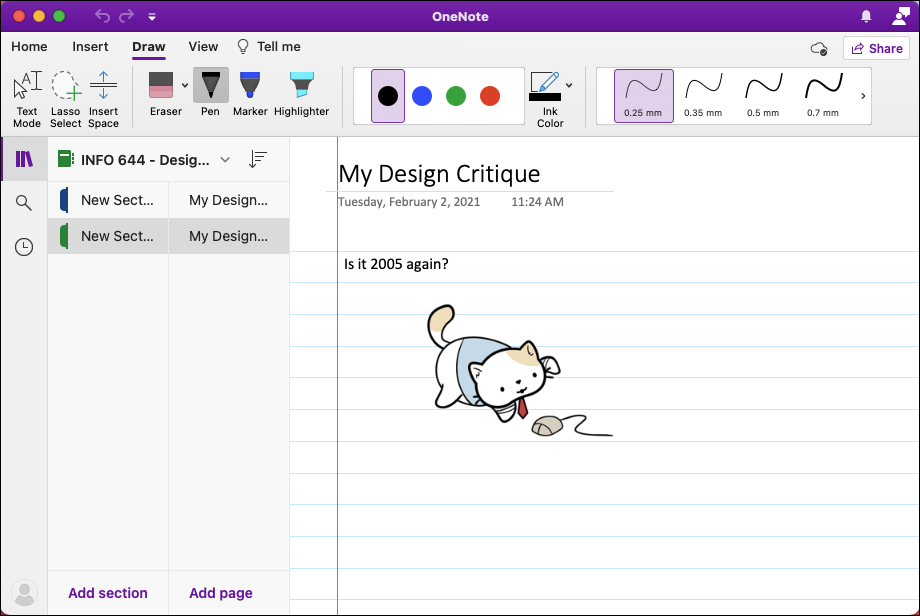Choose the red ink color swatch
The width and height of the screenshot is (920, 616).
click(x=489, y=96)
